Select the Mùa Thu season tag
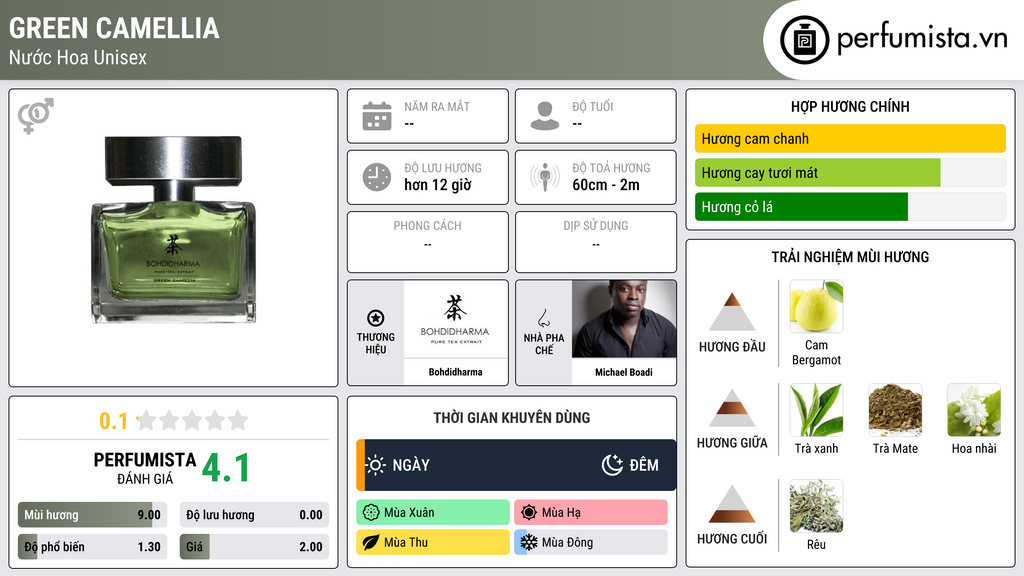The image size is (1024, 576). coord(433,543)
